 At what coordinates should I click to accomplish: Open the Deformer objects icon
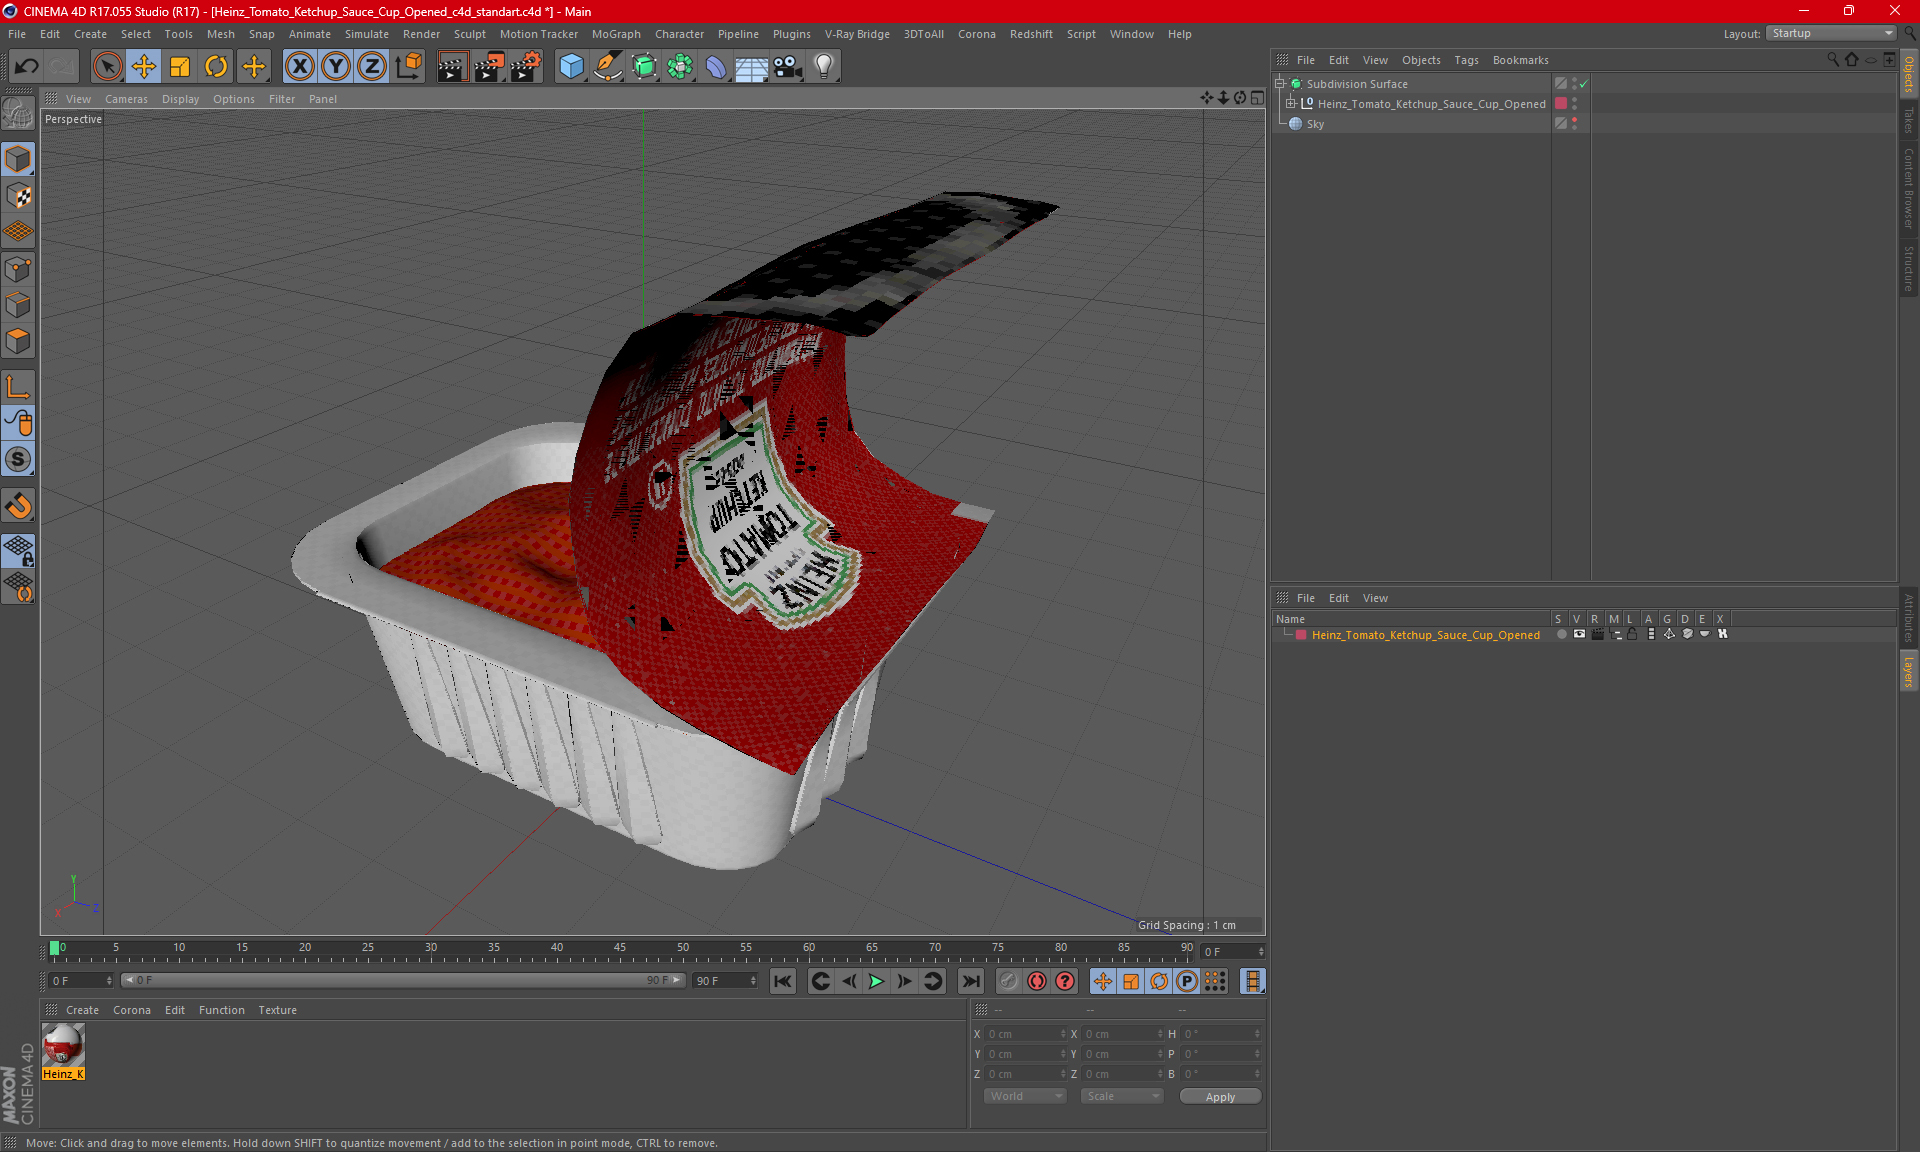(716, 66)
